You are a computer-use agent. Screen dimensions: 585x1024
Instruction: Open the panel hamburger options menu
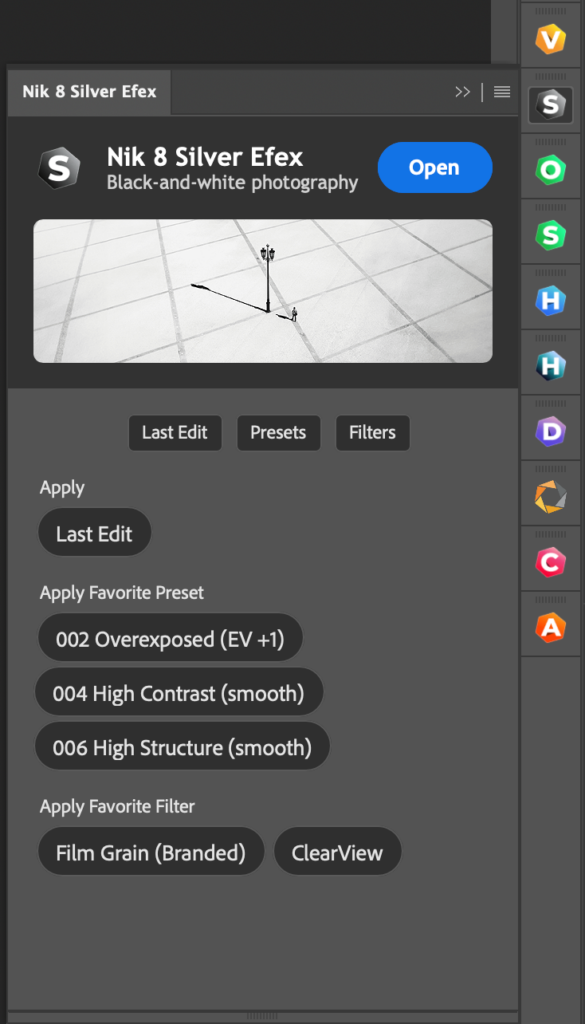click(501, 92)
